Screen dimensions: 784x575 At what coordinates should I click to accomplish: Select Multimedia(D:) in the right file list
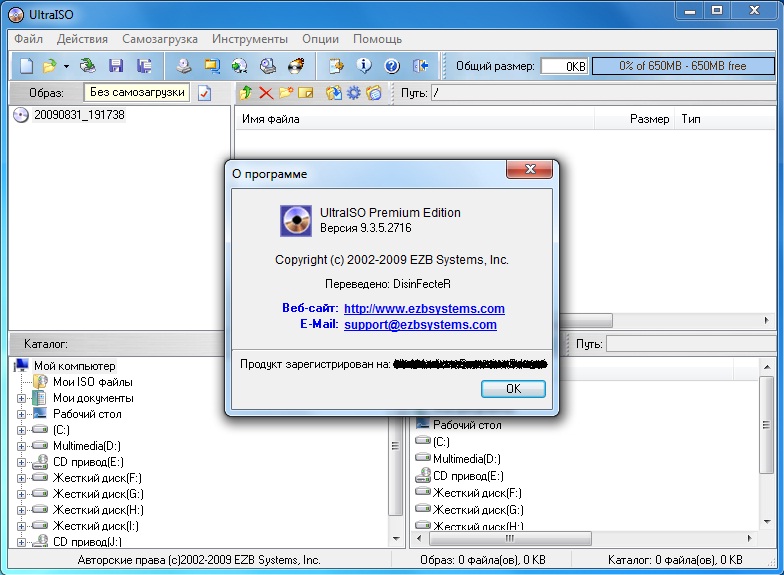[466, 459]
